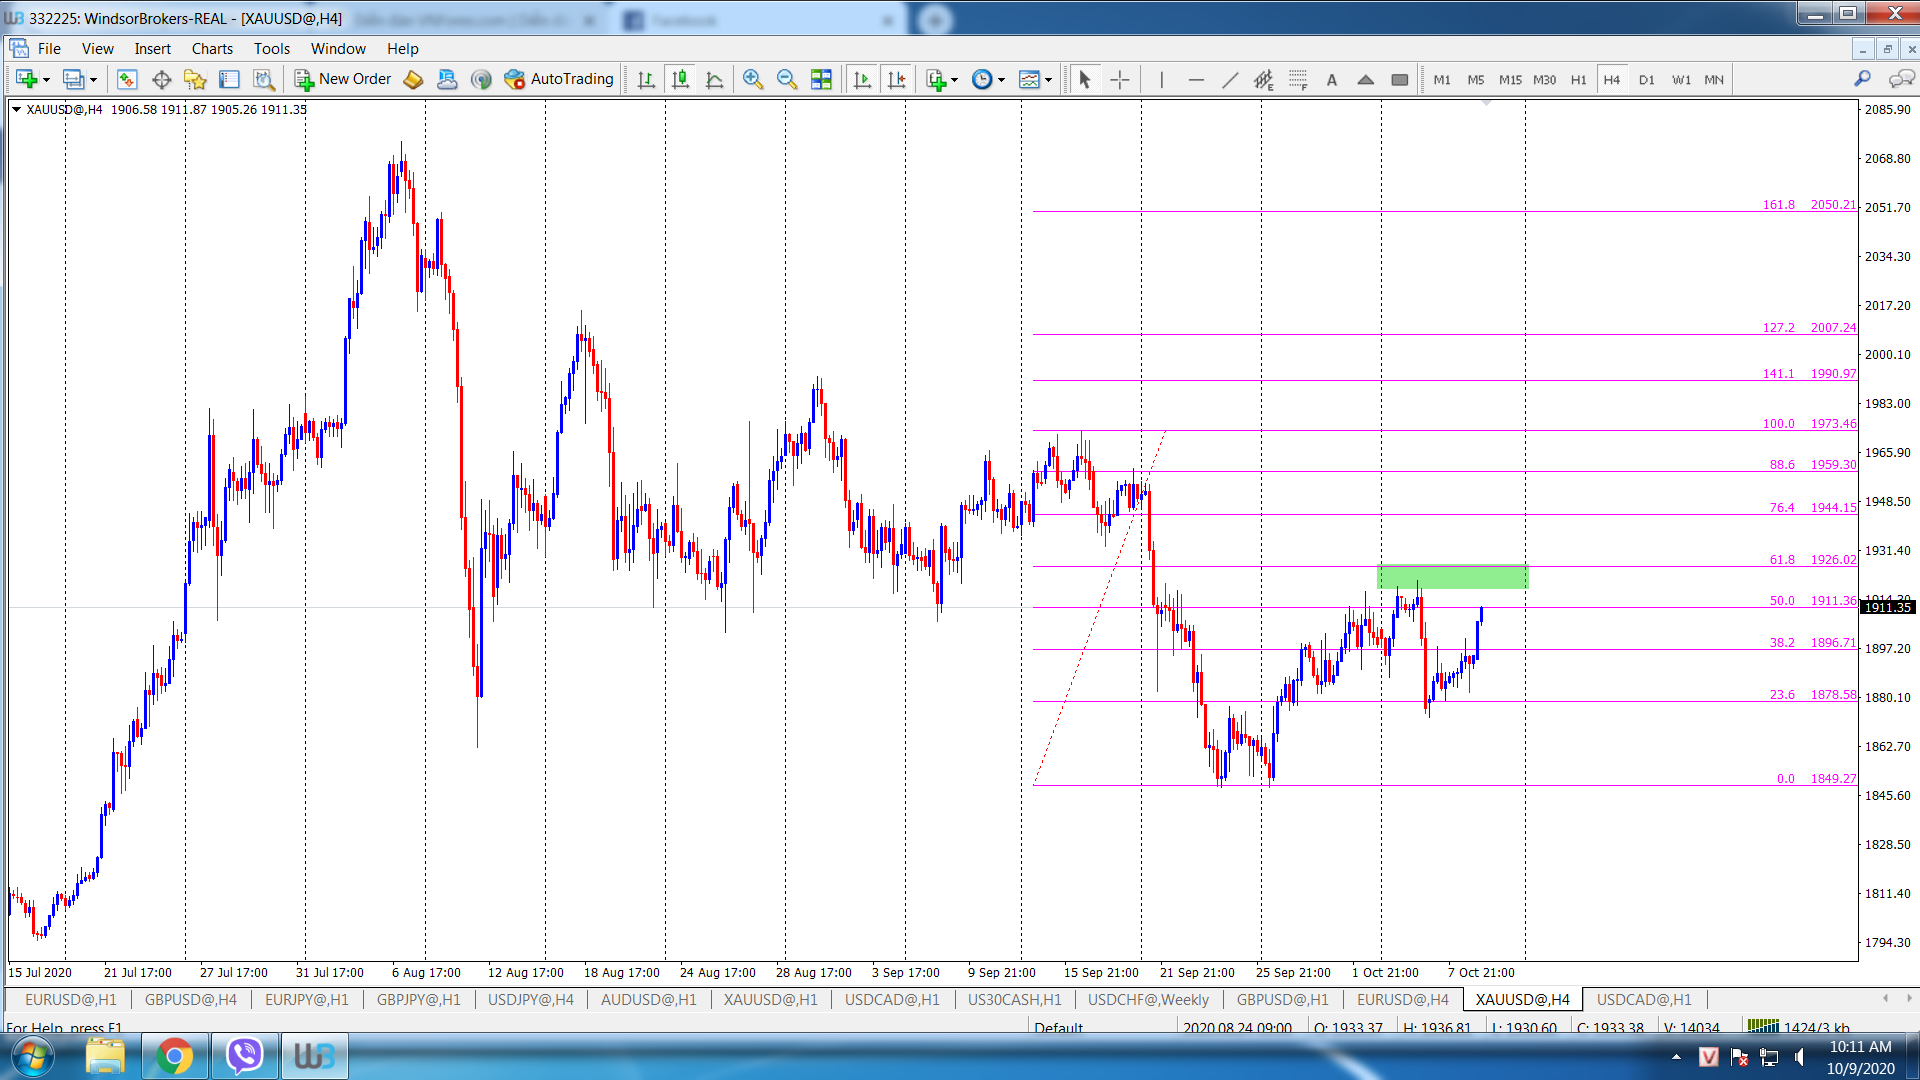Toggle the Data Window crosshair icon

[161, 79]
